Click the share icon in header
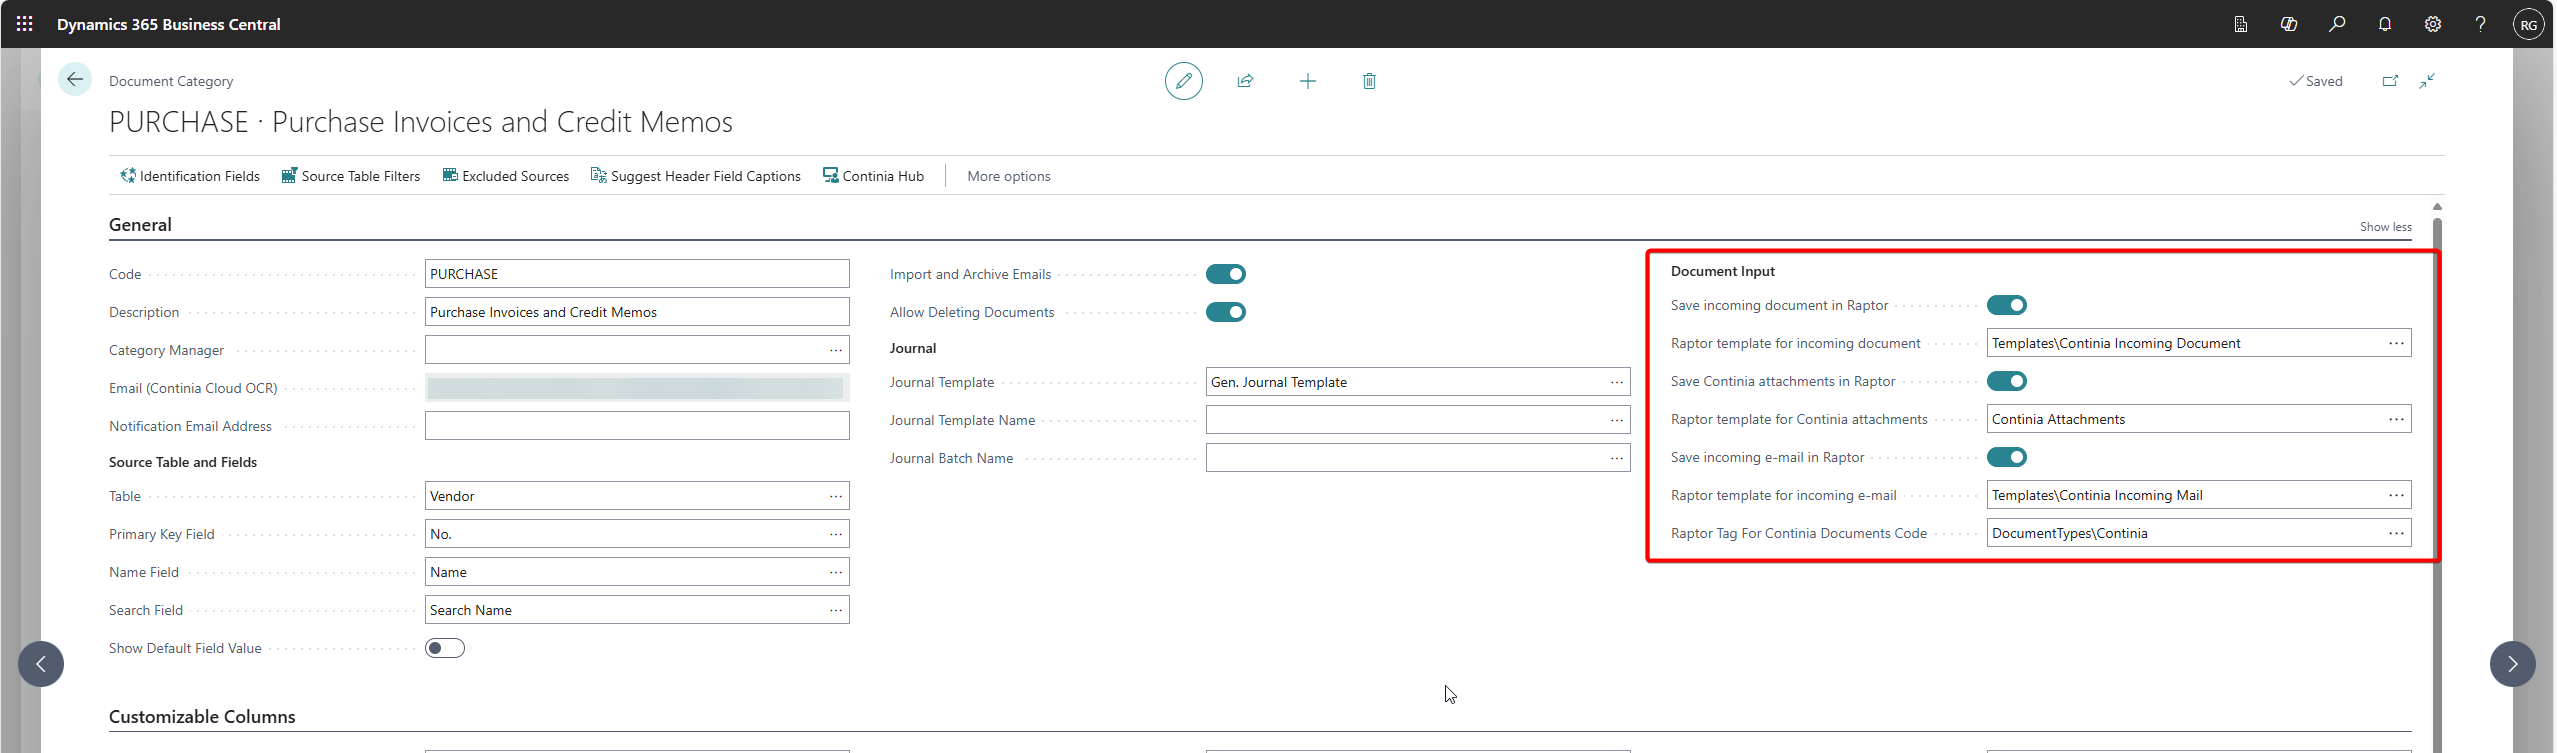Screen dimensions: 2557x753 click(x=1245, y=81)
